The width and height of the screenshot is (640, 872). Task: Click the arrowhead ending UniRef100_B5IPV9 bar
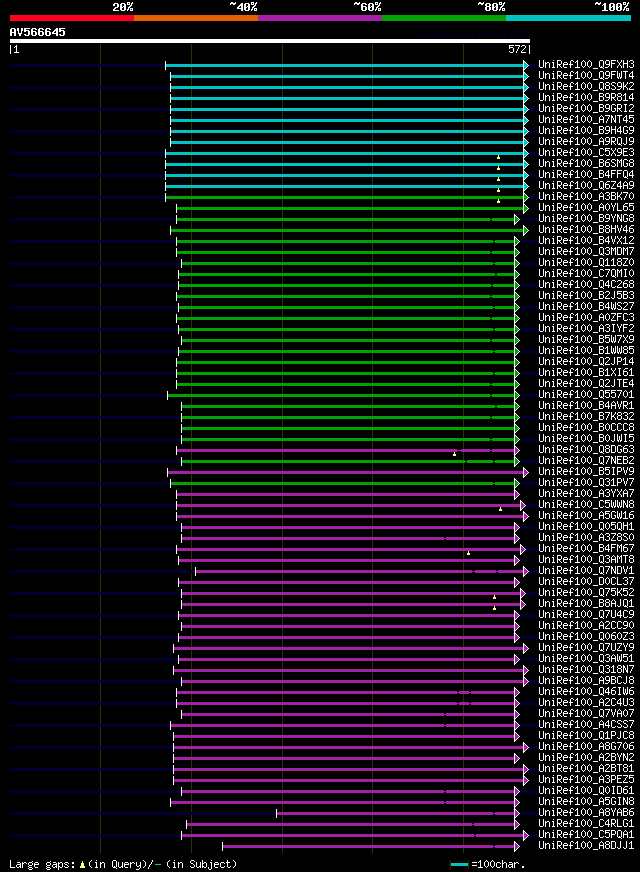pos(526,473)
